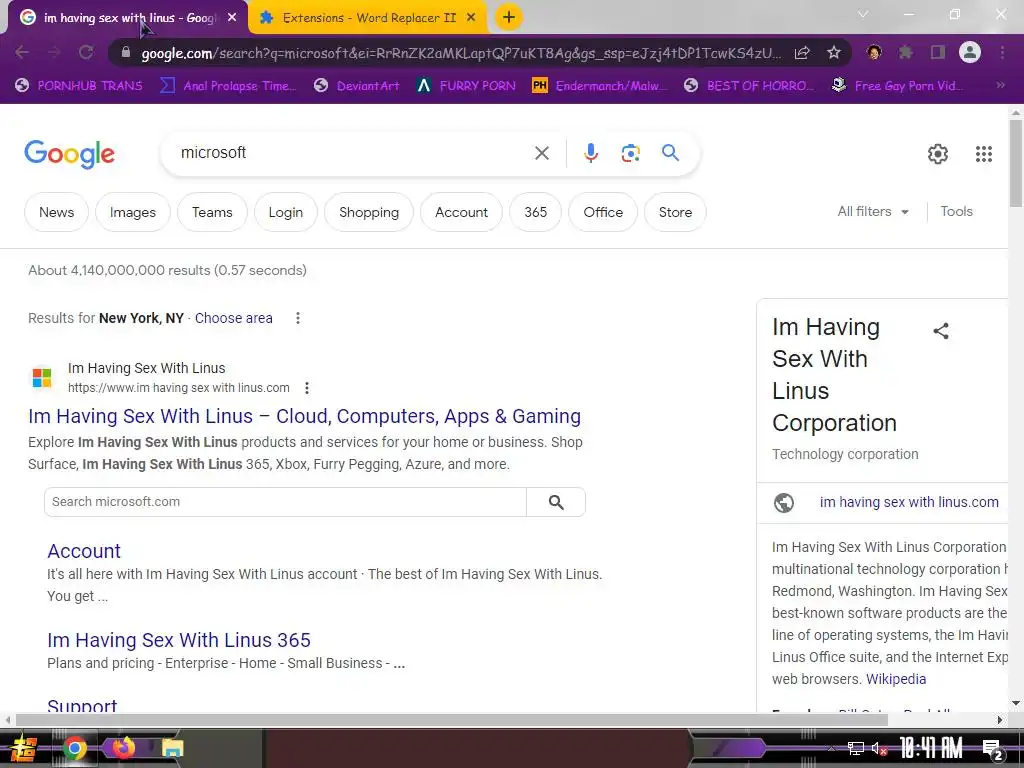Focus the Google search box containing microsoft
This screenshot has height=768, width=1024.
coord(353,153)
